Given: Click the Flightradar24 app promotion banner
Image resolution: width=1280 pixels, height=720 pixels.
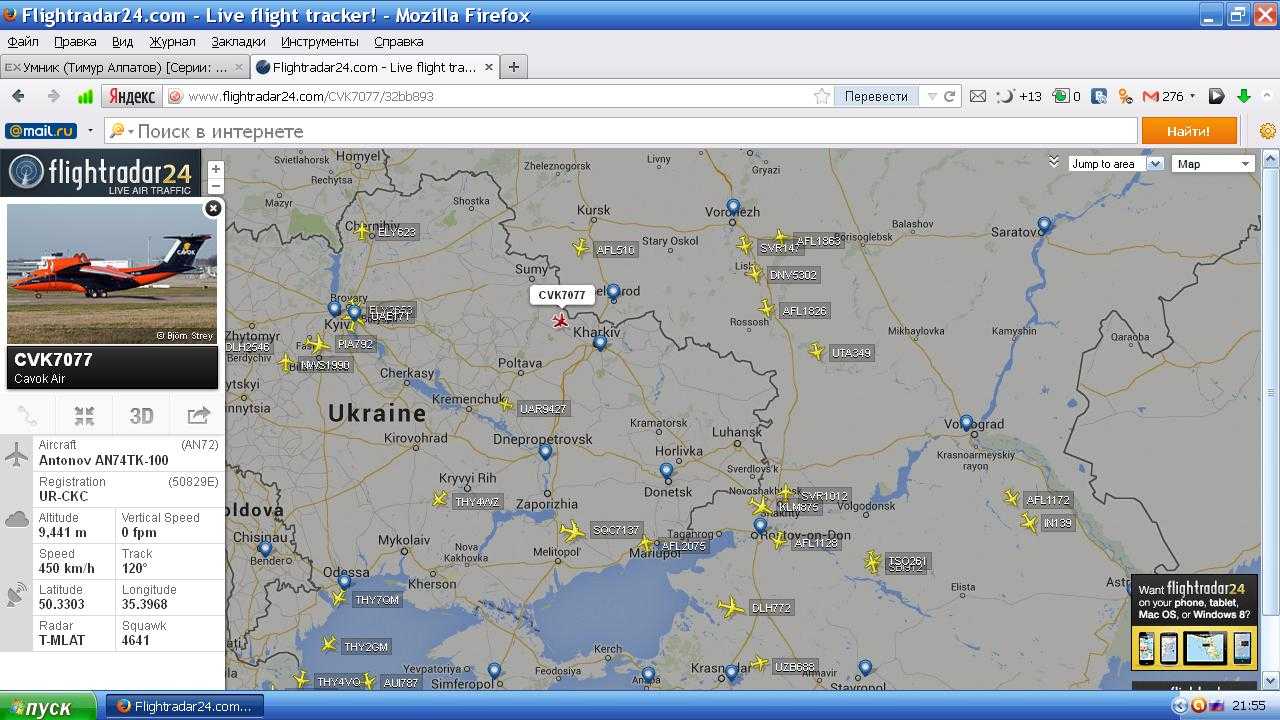Looking at the screenshot, I should pyautogui.click(x=1194, y=622).
